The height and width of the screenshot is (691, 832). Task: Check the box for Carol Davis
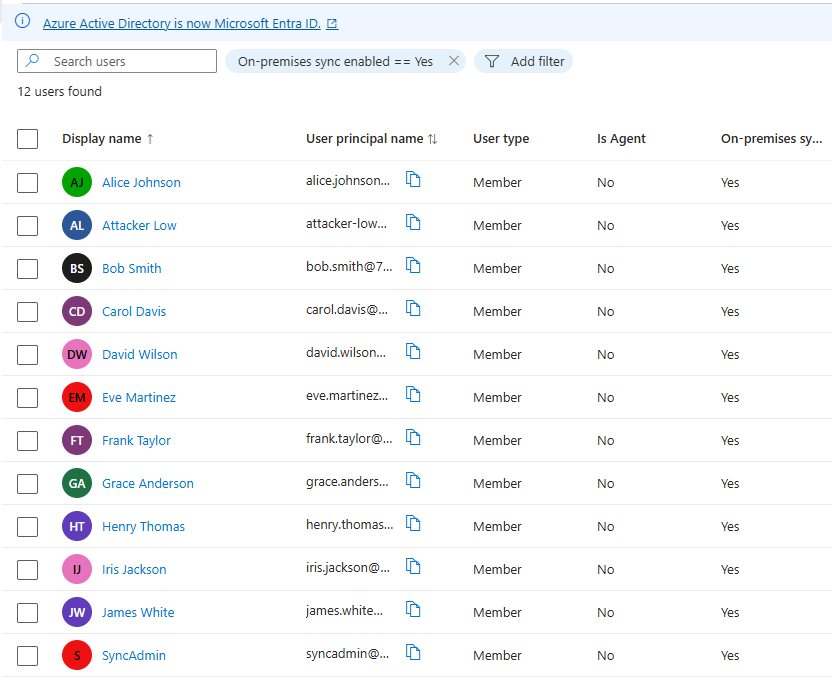28,312
